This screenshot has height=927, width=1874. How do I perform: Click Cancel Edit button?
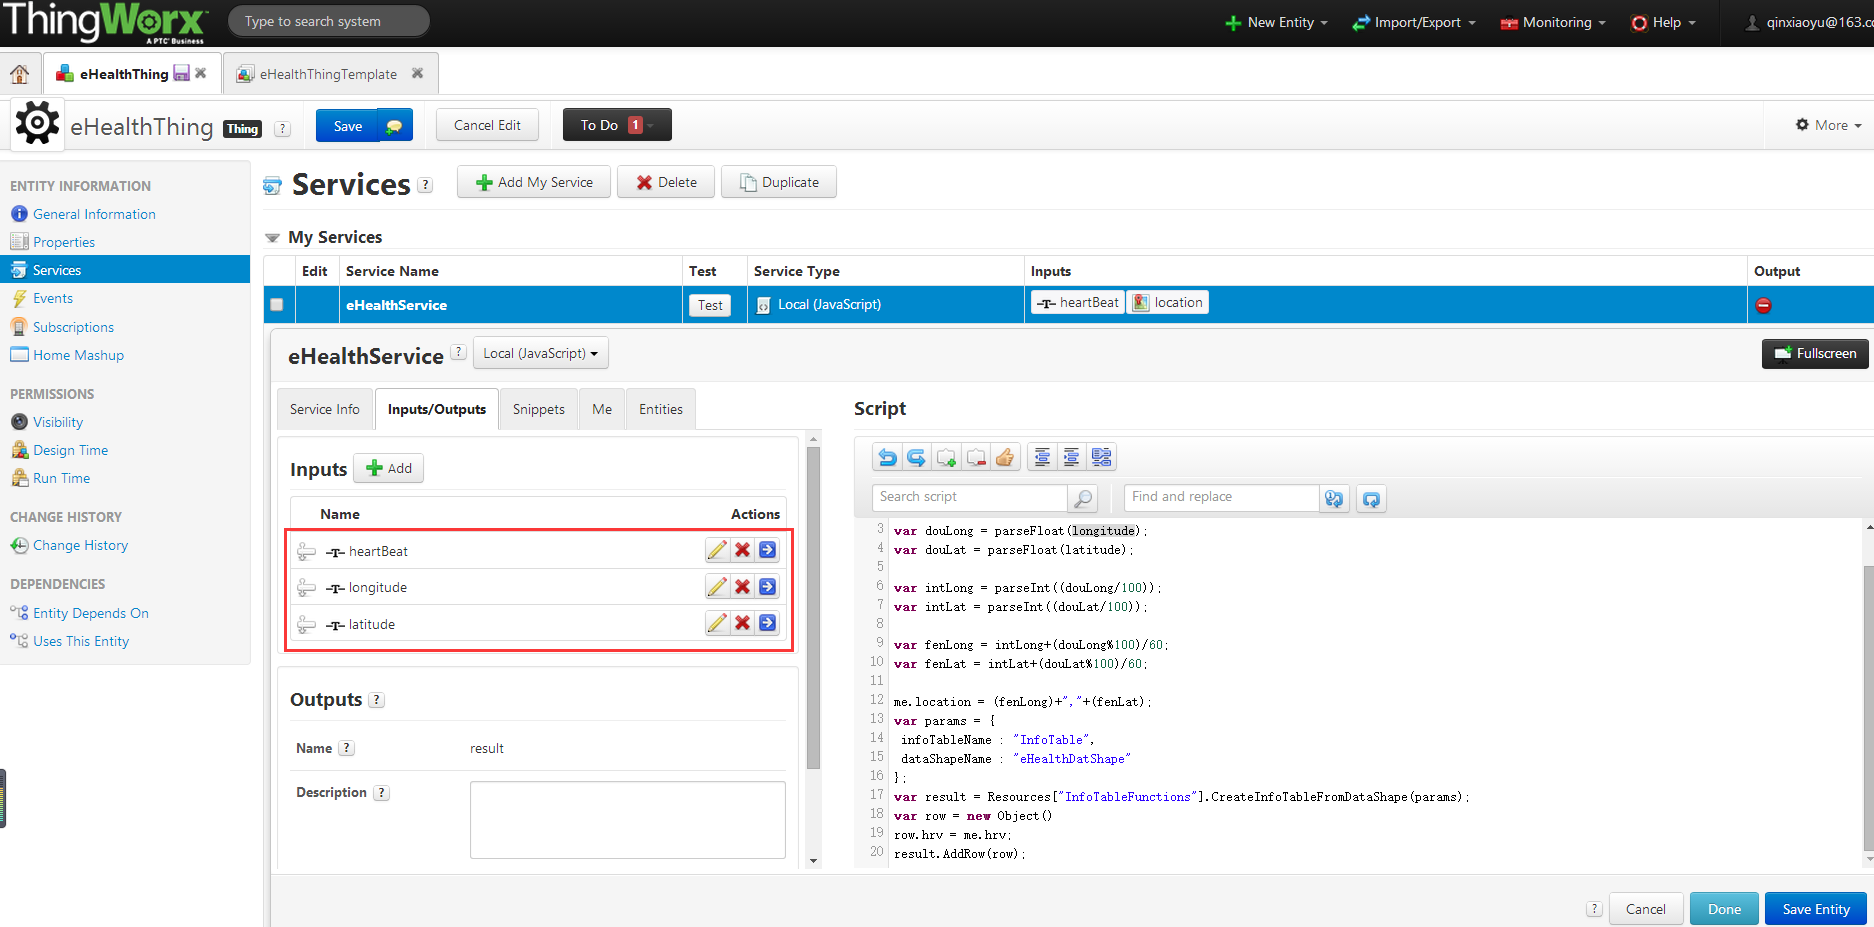coord(487,125)
